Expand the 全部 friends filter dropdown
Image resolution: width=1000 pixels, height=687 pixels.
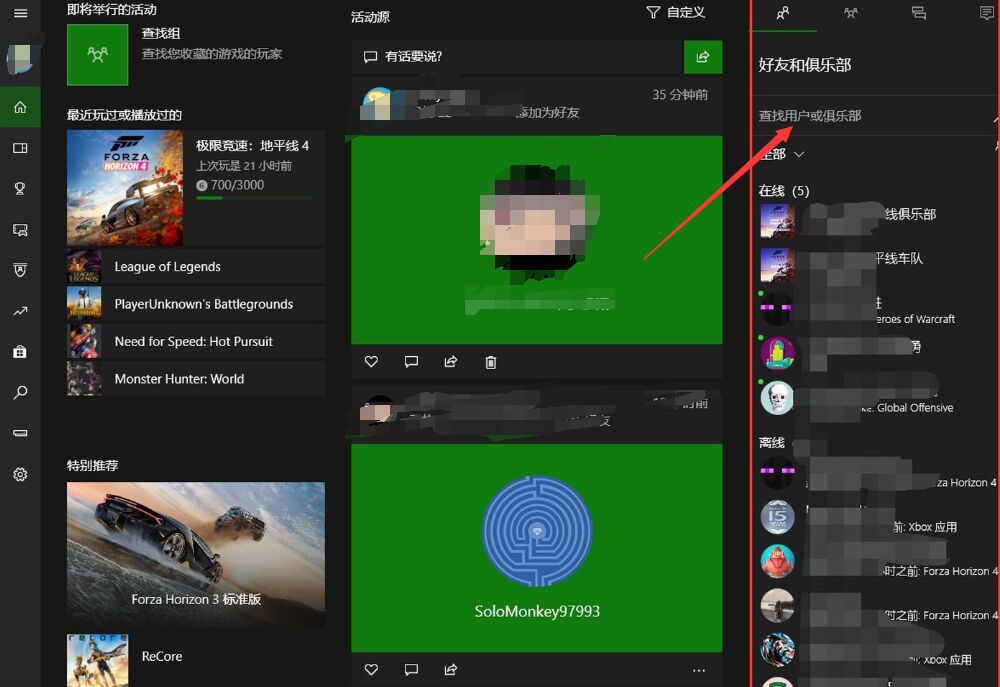coord(782,154)
